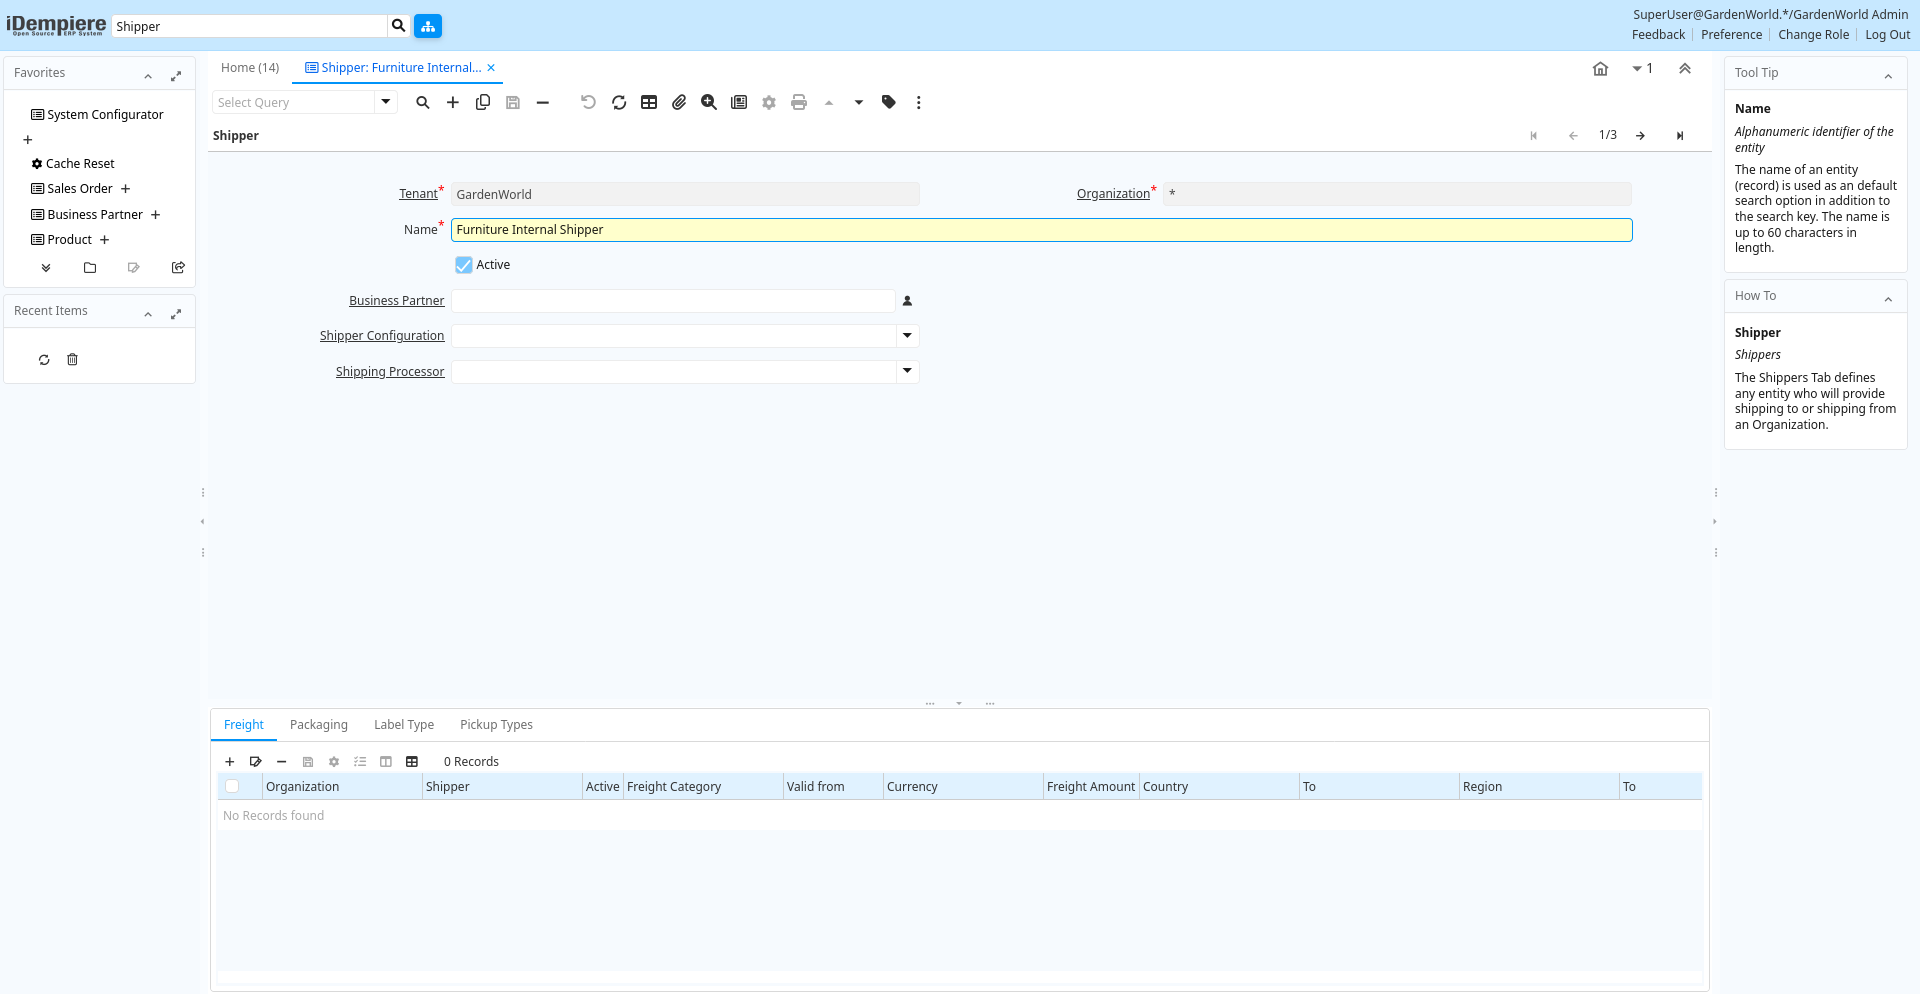Image resolution: width=1920 pixels, height=994 pixels.
Task: Click the Refresh icon in main toolbar
Action: coord(619,102)
